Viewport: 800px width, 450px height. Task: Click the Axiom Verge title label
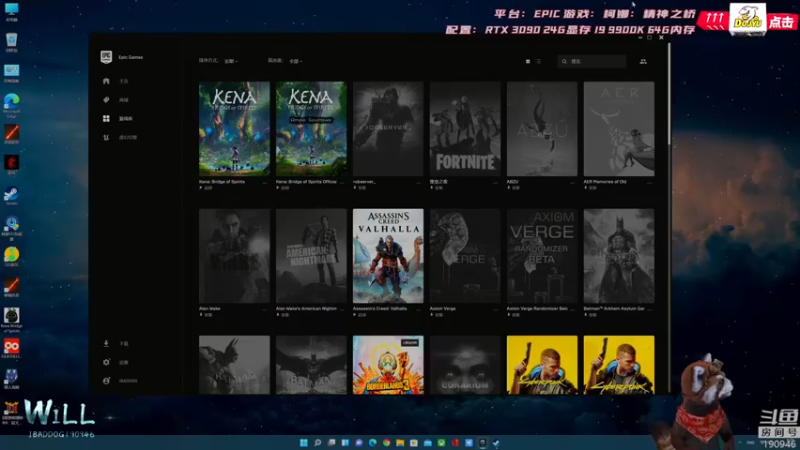click(x=443, y=309)
